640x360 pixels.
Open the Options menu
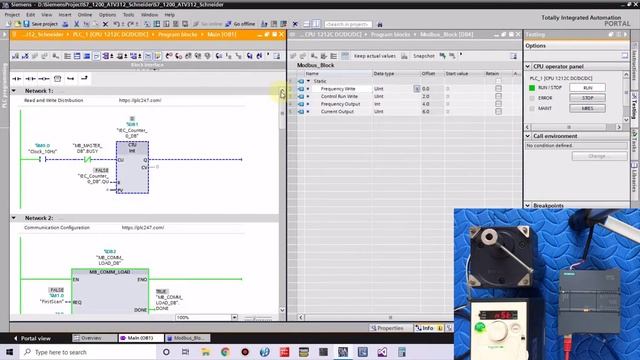(107, 14)
